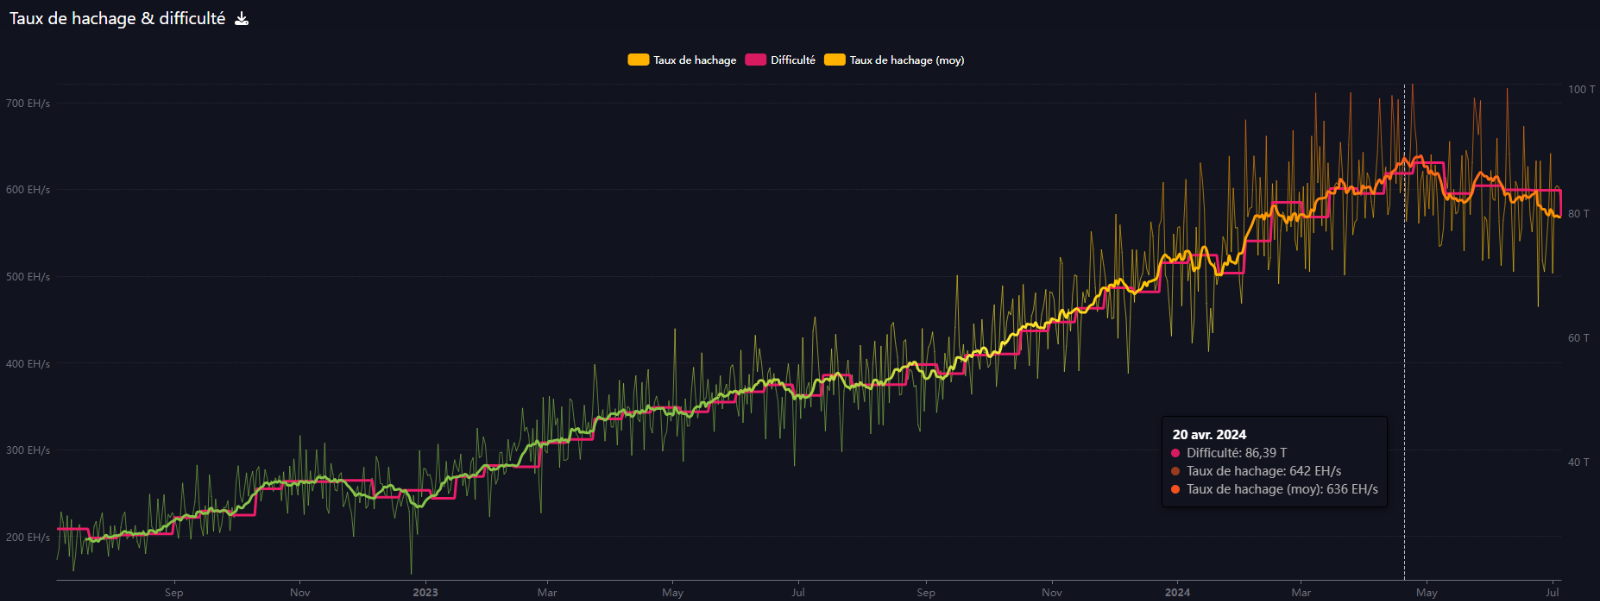This screenshot has height=601, width=1600.
Task: Click the swatch left of Taux de hachage (moy)
Action: pyautogui.click(x=834, y=60)
